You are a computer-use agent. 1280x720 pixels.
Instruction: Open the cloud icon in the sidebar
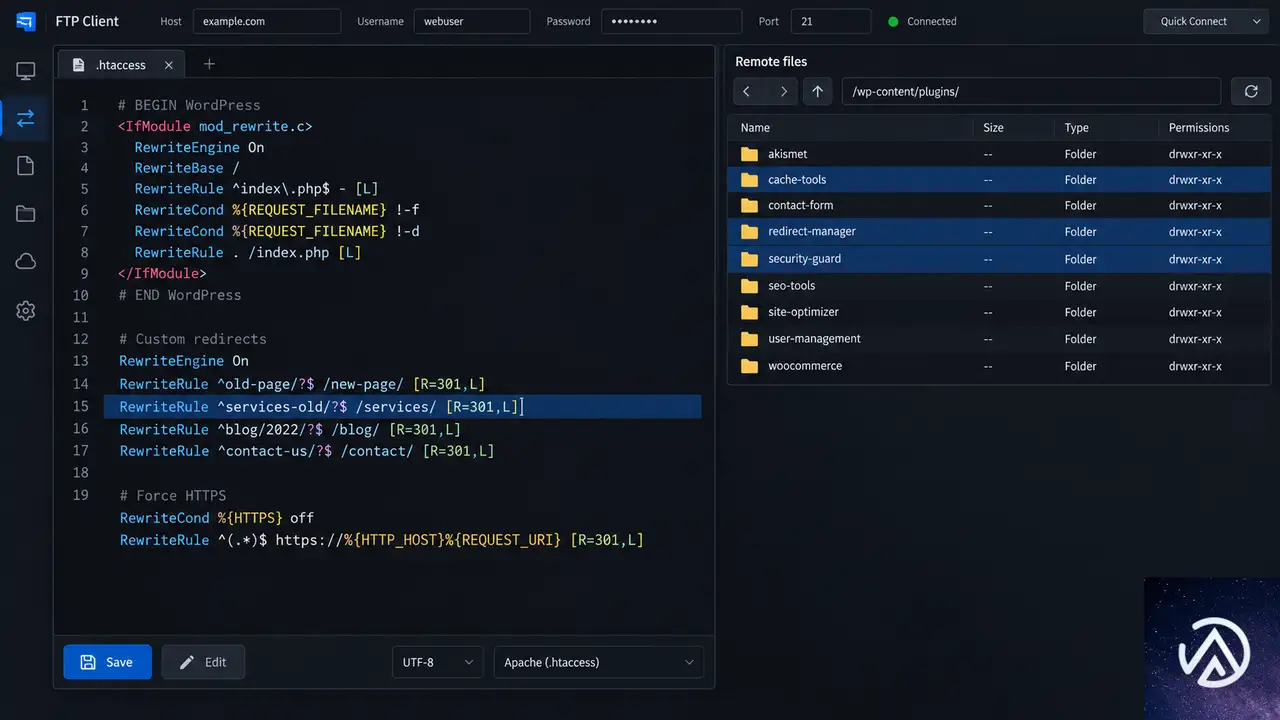[26, 261]
